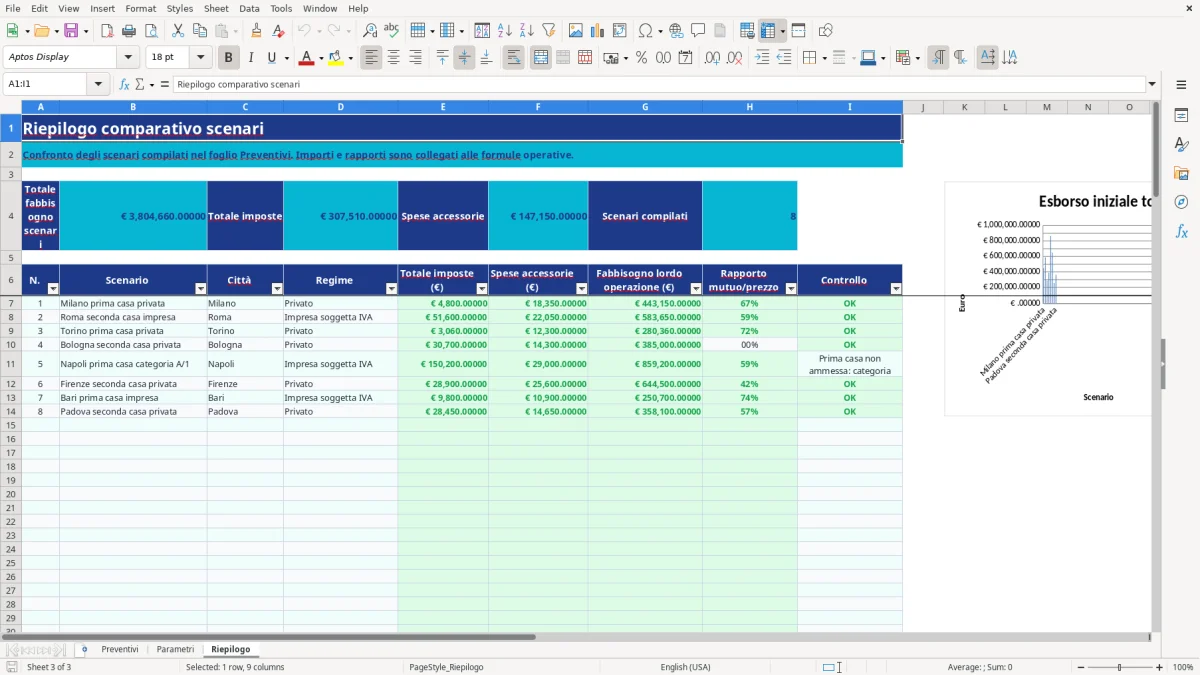Click Sort Descending icon
1200x675 pixels.
coord(526,31)
